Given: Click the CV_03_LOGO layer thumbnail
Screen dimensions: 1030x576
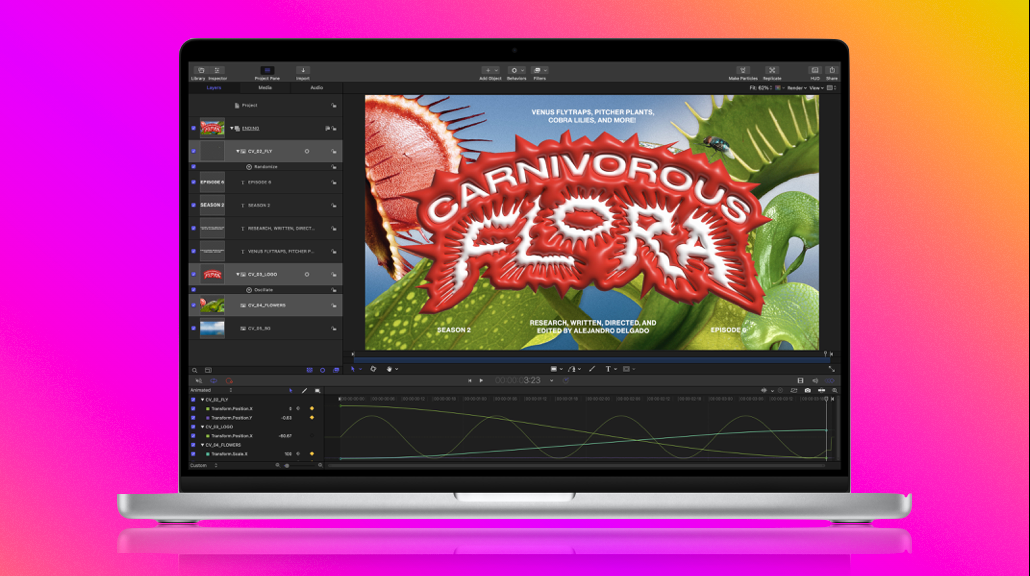Looking at the screenshot, I should 212,274.
